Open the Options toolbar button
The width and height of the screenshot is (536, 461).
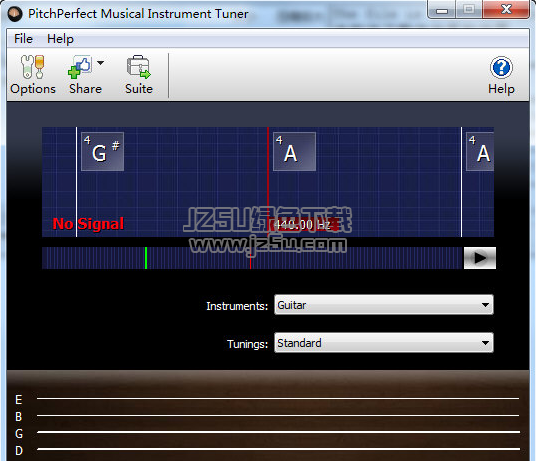coord(33,74)
